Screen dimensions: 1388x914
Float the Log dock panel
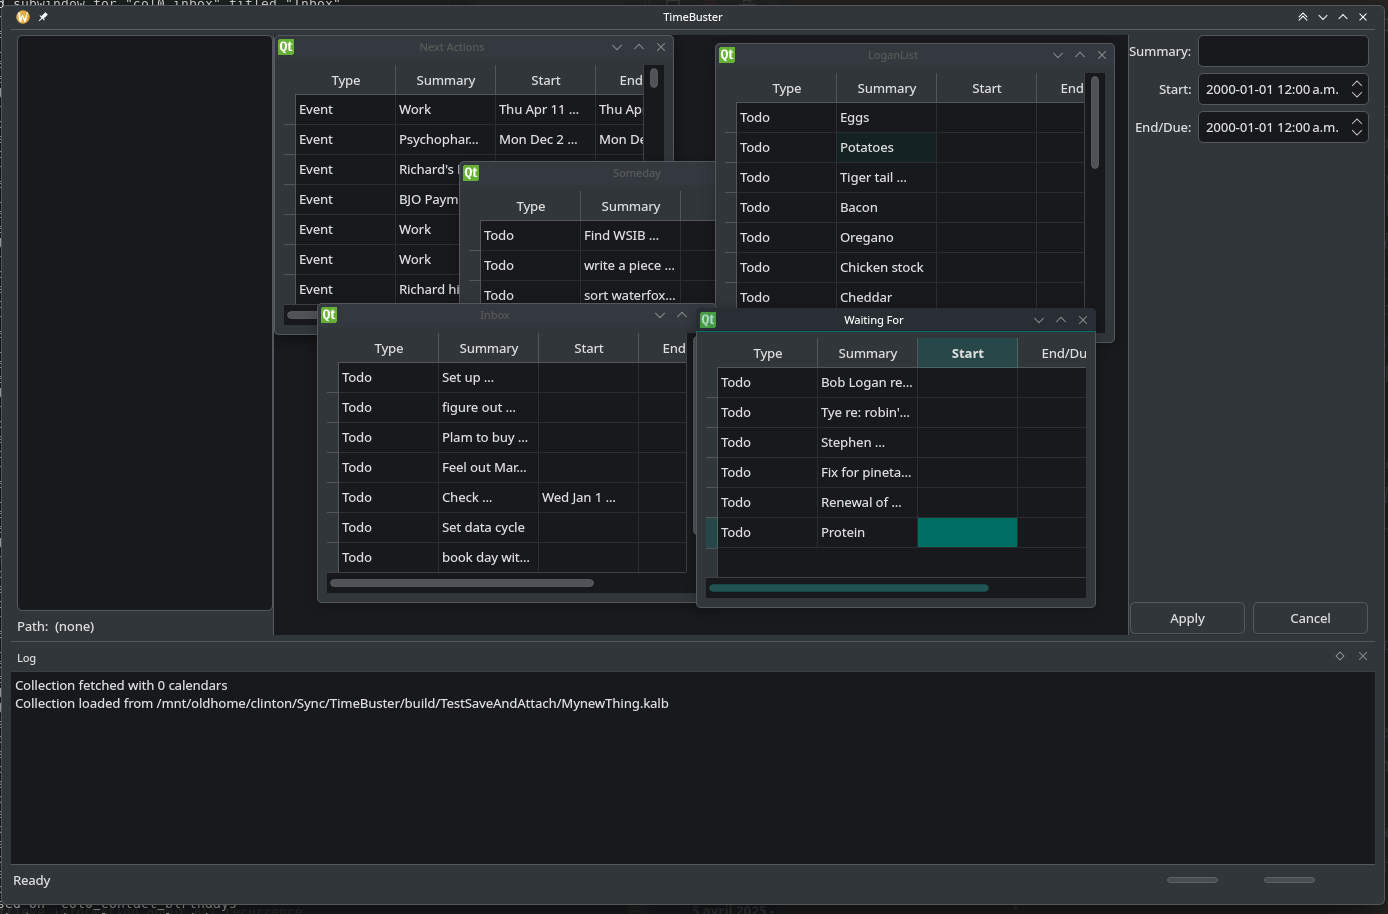[x=1340, y=656]
